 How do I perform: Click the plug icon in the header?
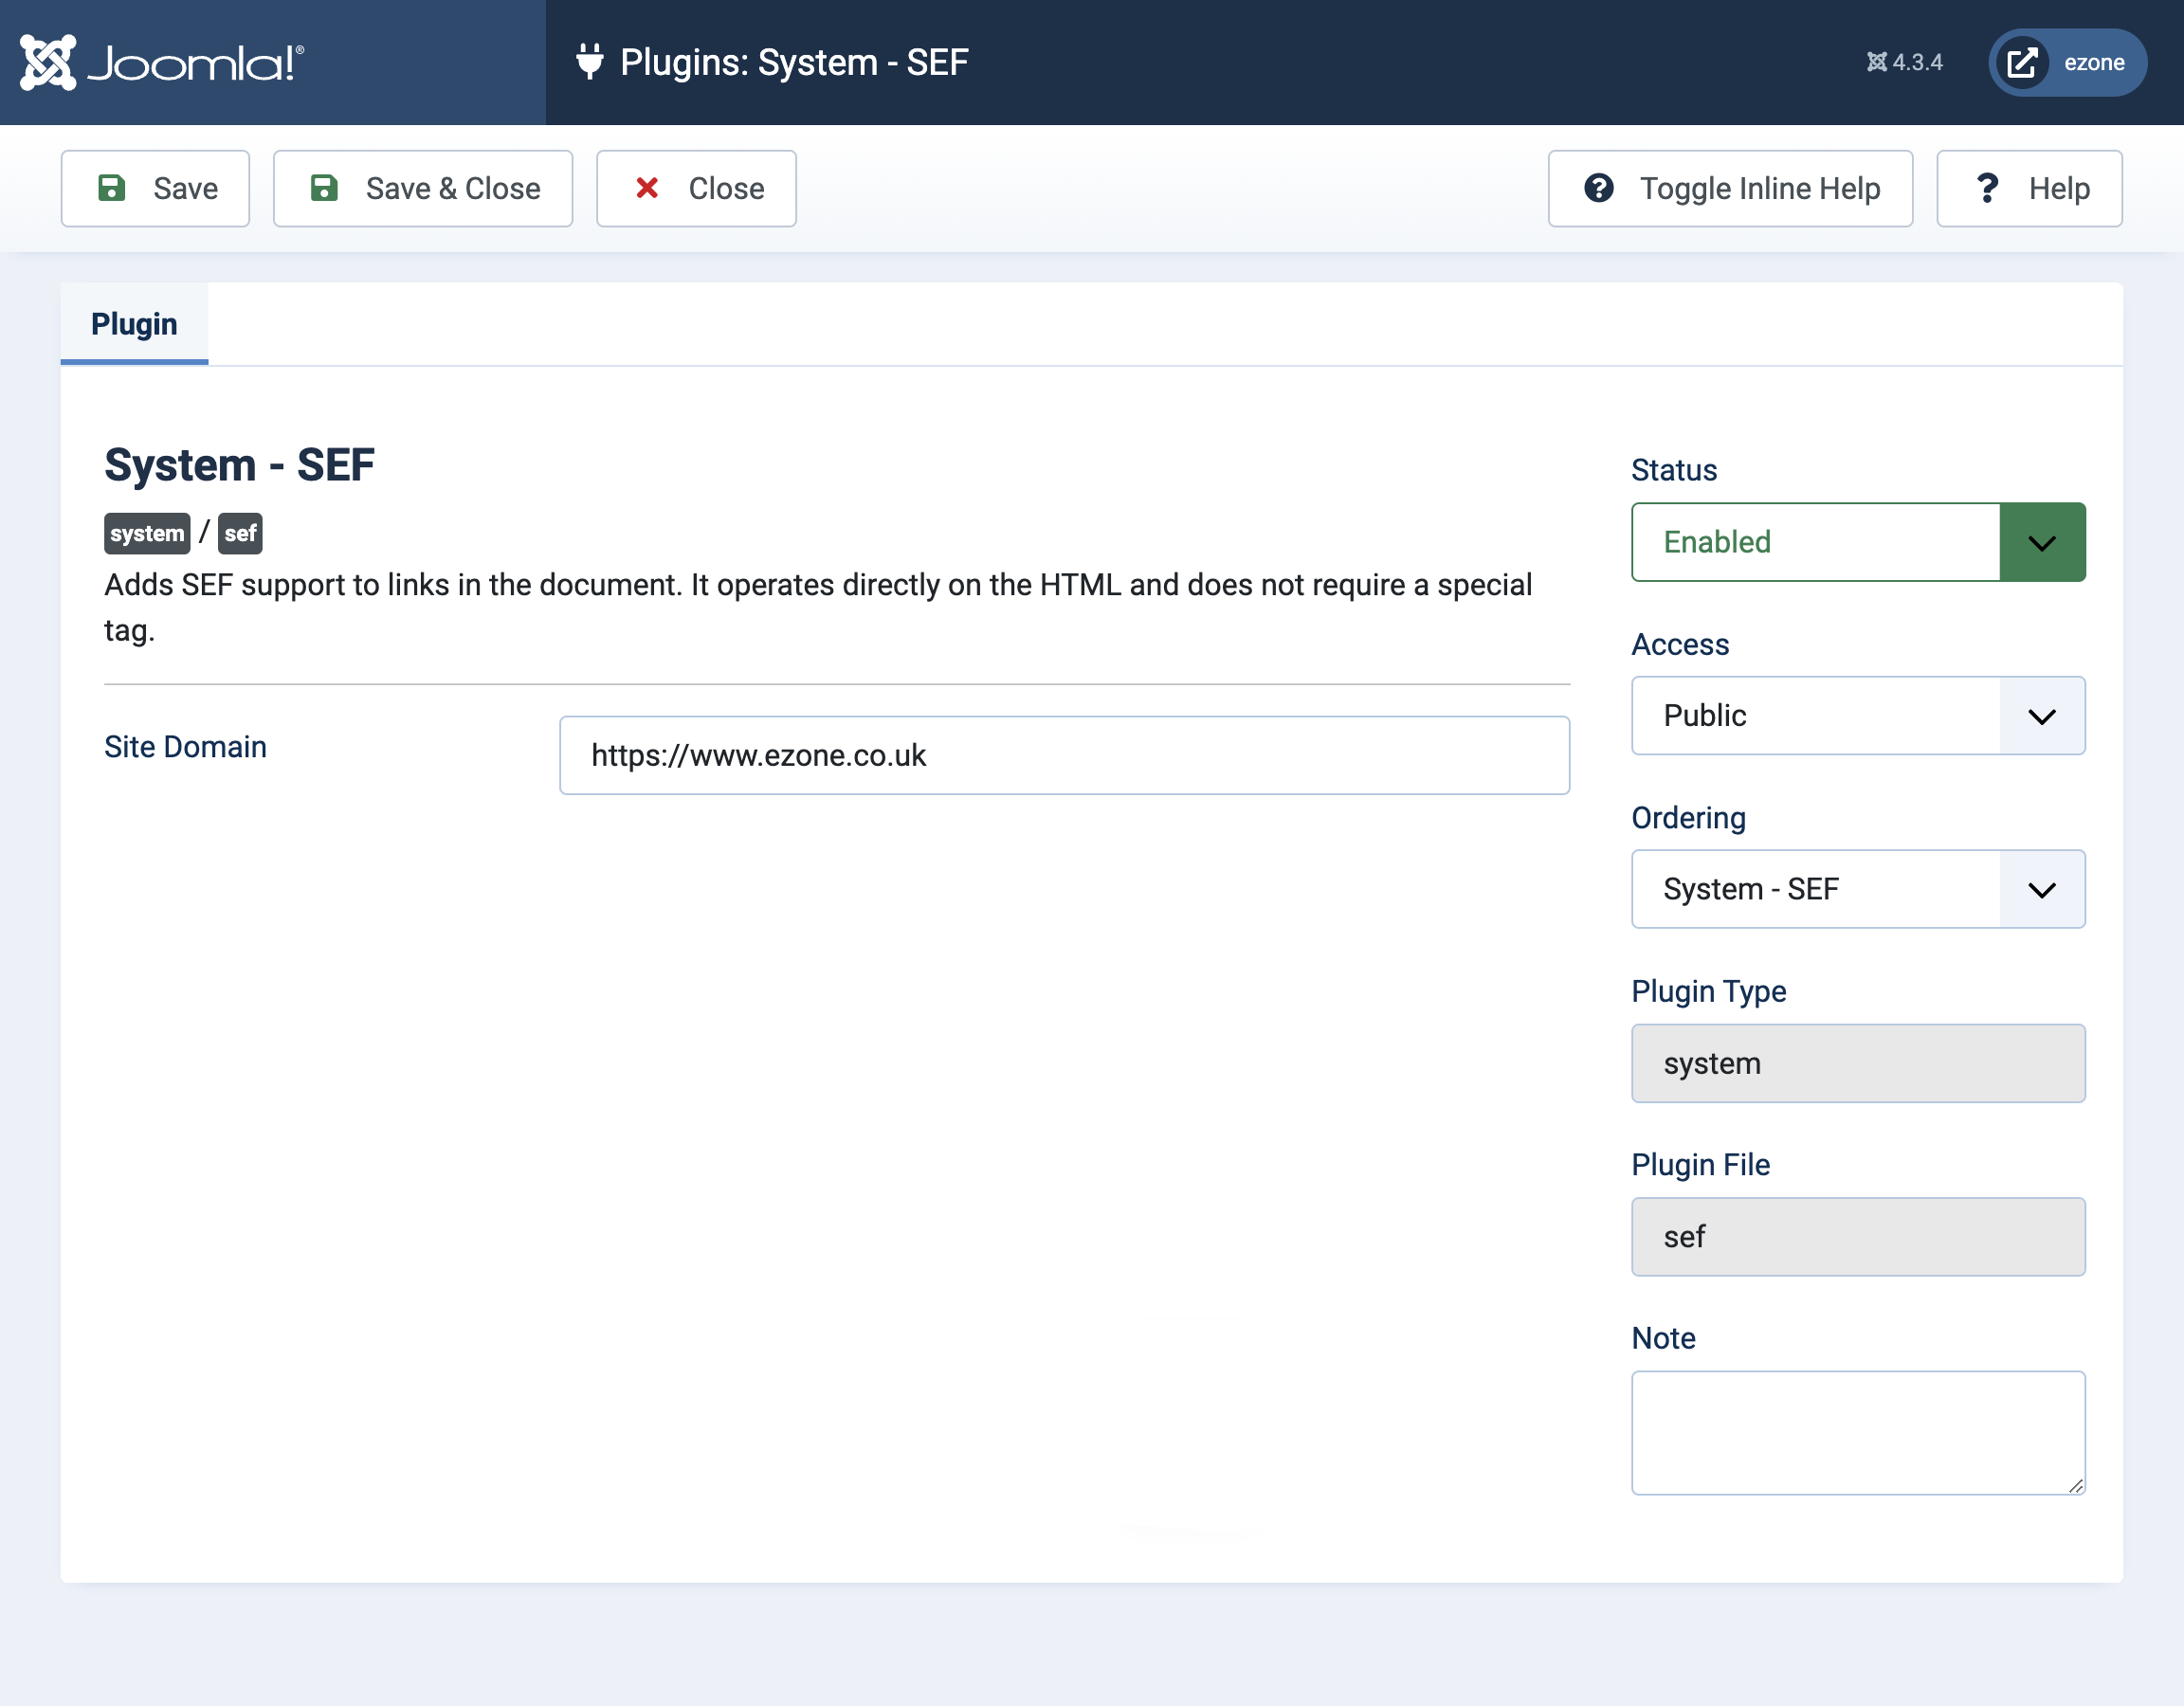click(590, 62)
